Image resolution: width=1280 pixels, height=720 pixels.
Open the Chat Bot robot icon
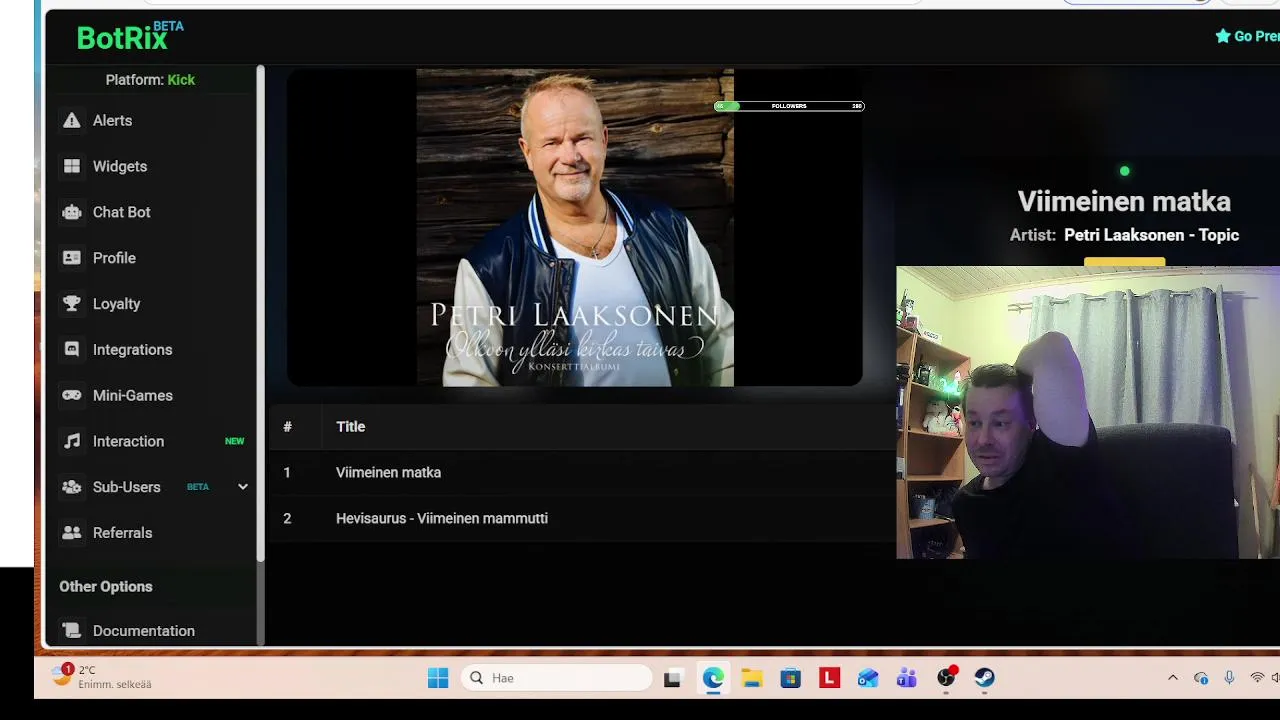71,212
